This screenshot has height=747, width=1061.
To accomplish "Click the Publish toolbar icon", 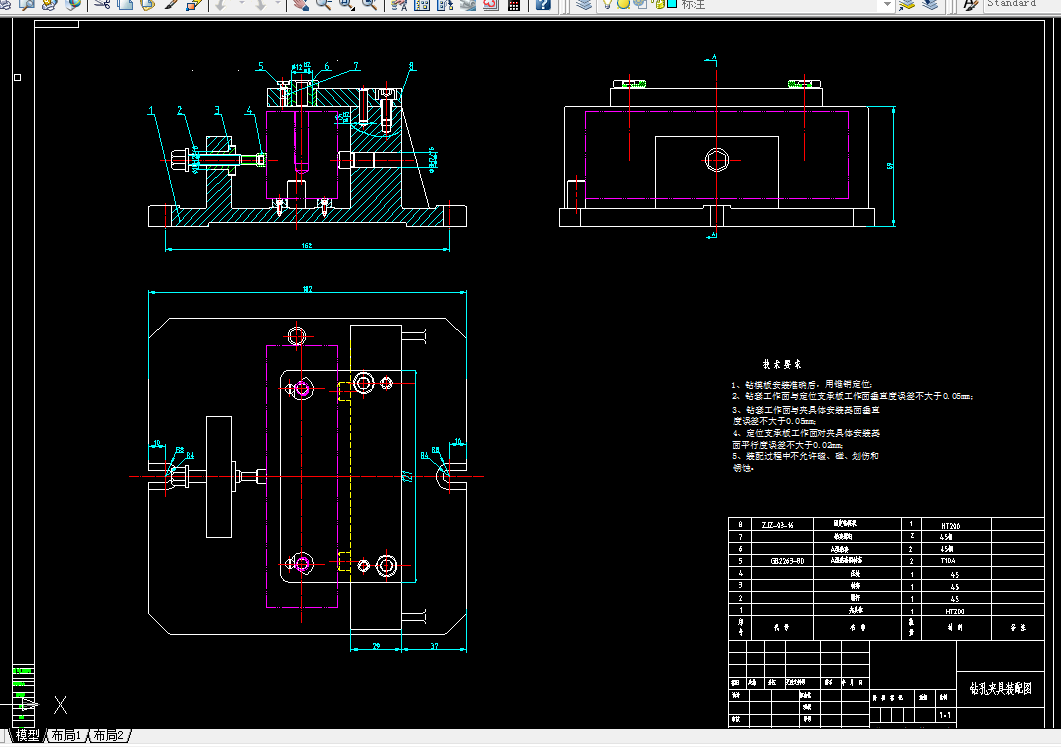I will 49,4.
